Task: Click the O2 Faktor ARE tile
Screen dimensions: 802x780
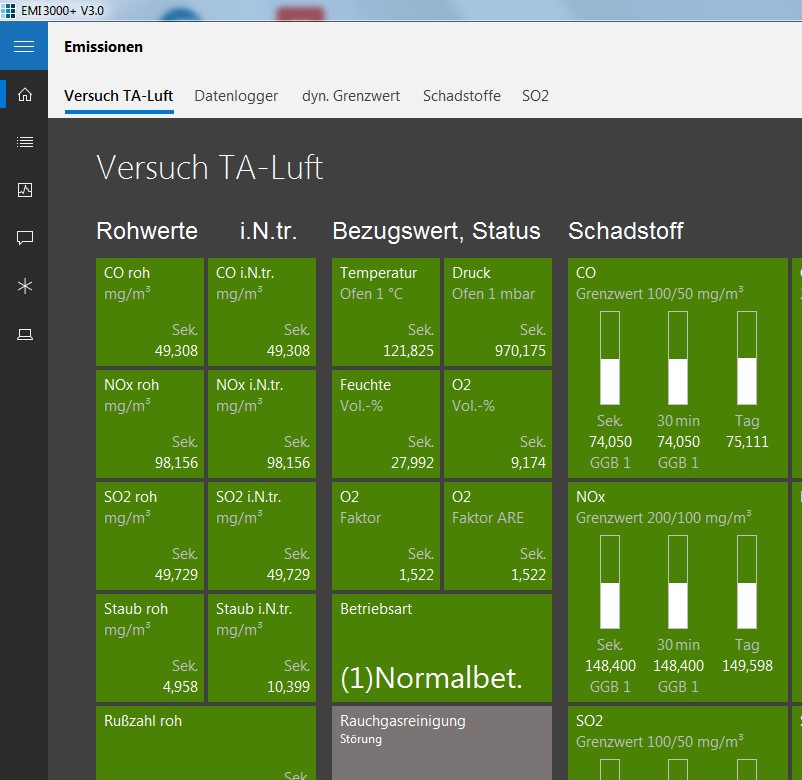Action: tap(498, 536)
